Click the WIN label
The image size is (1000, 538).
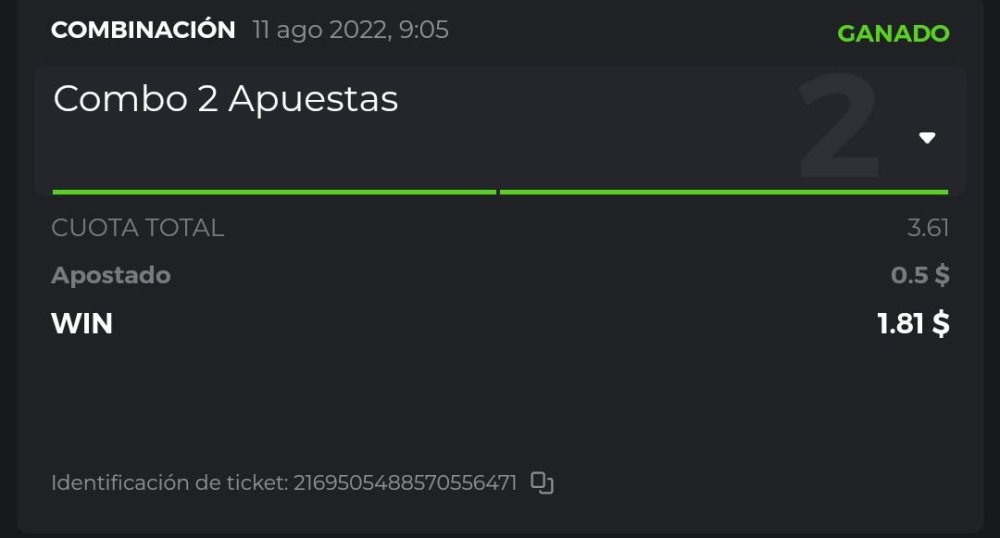coord(82,324)
